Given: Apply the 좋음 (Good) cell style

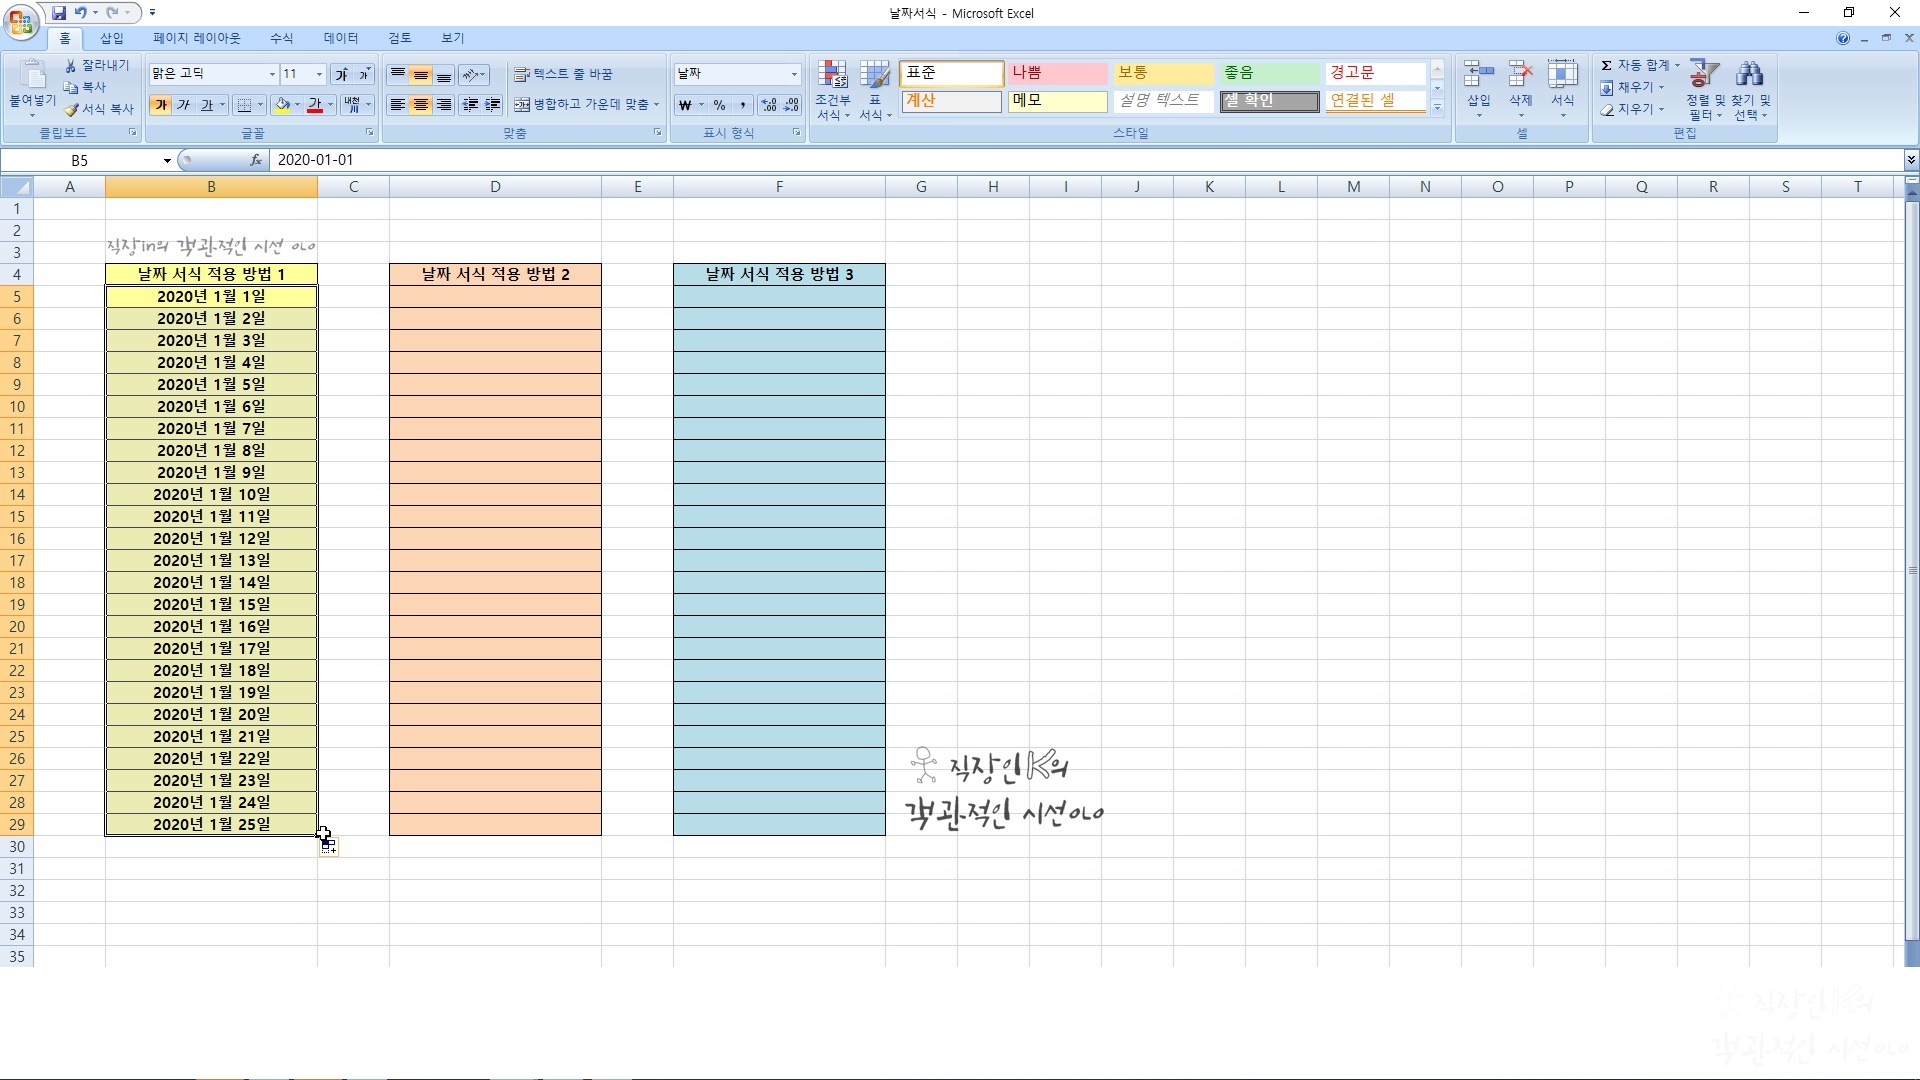Looking at the screenshot, I should (x=1268, y=73).
